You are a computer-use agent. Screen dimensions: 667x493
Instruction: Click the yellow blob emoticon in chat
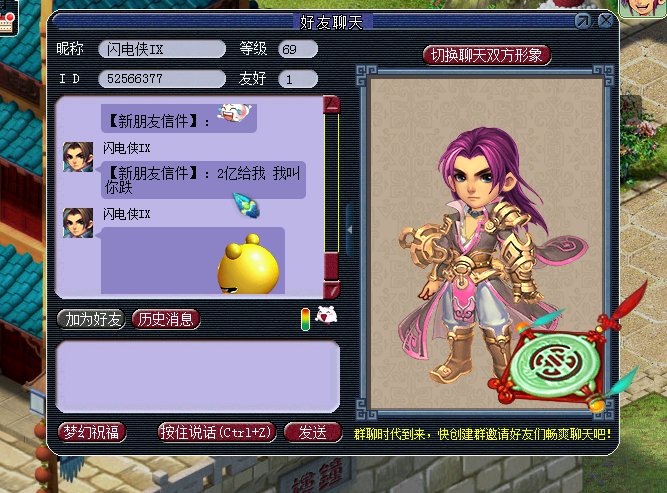click(249, 265)
